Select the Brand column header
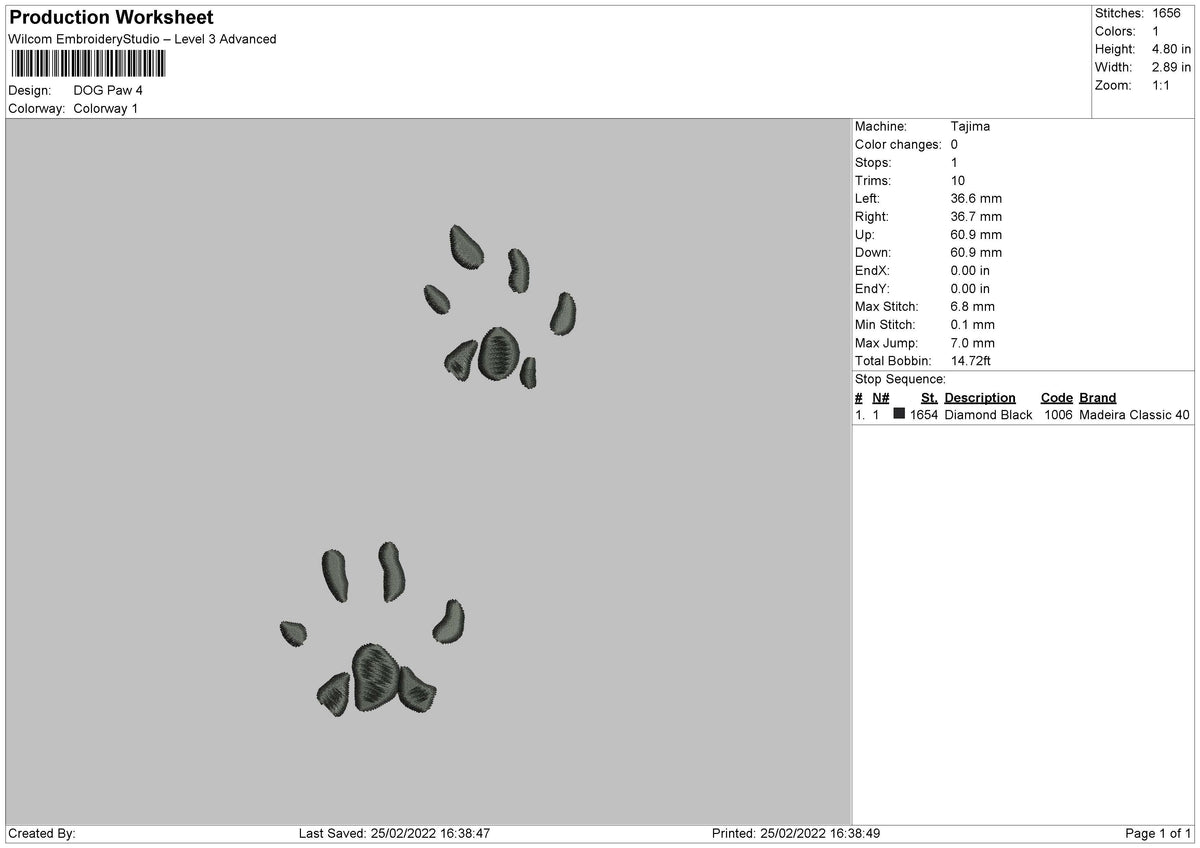Viewport: 1200px width, 848px height. click(1097, 397)
